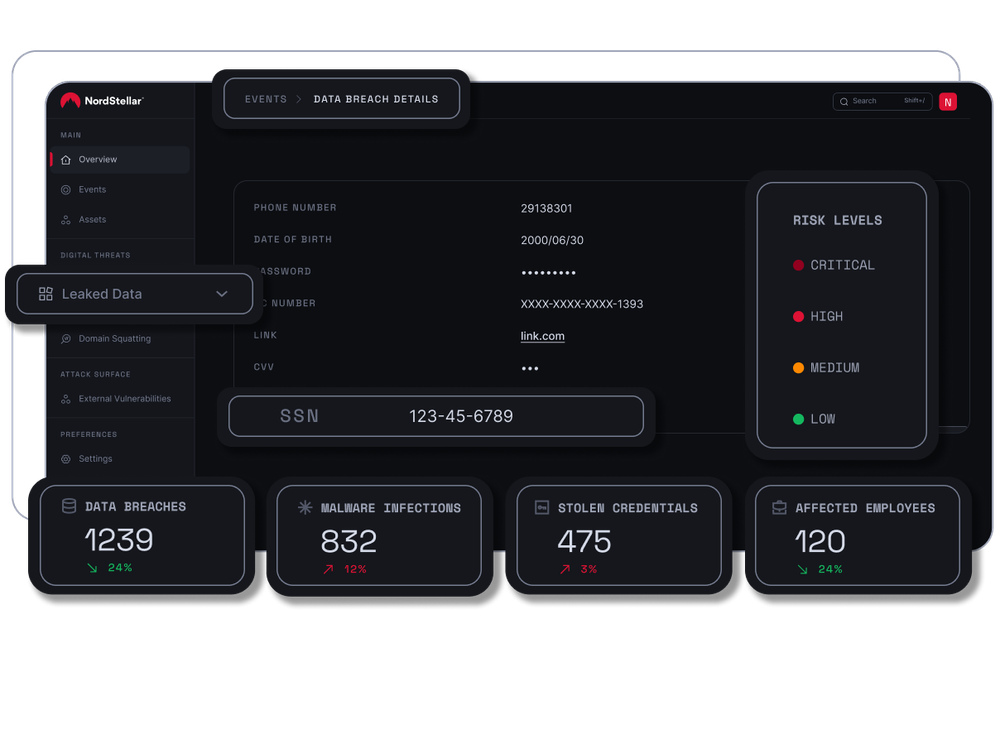Viewport: 1000px width, 738px height.
Task: Expand the Leaked Data dropdown chevron
Action: [x=222, y=294]
